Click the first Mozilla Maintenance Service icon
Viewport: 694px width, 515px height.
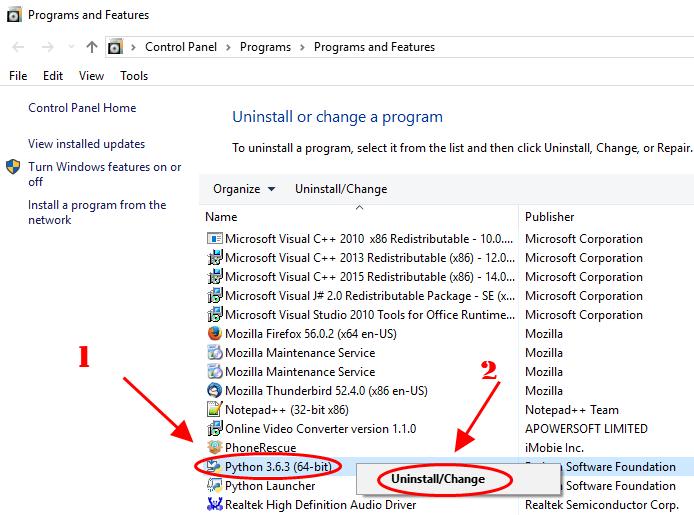tap(215, 353)
